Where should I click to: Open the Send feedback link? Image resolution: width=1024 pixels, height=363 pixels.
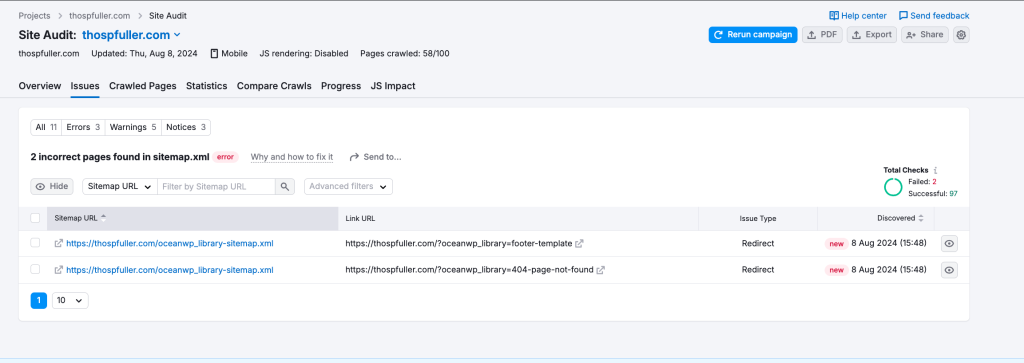[934, 16]
